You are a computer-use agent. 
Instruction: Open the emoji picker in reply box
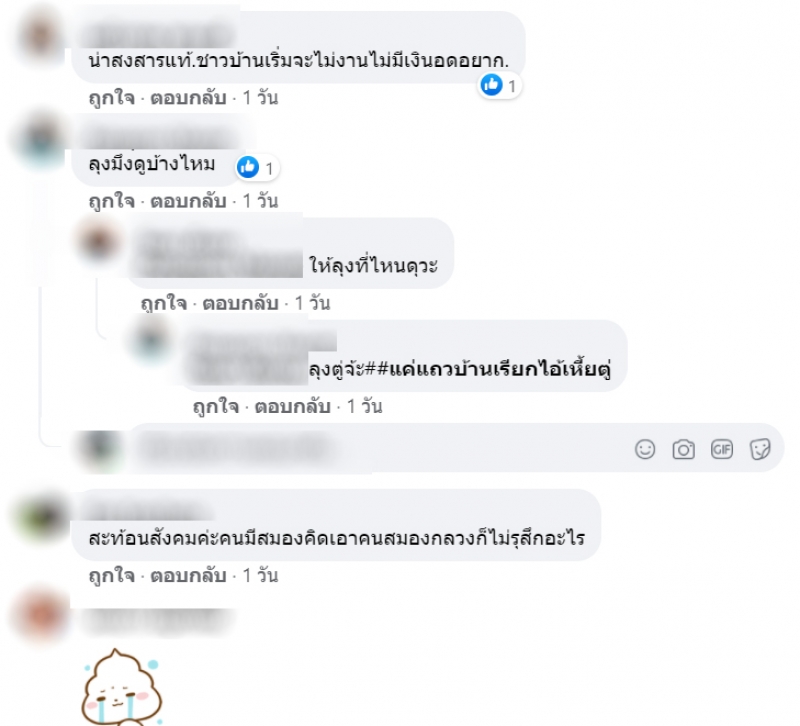point(645,449)
